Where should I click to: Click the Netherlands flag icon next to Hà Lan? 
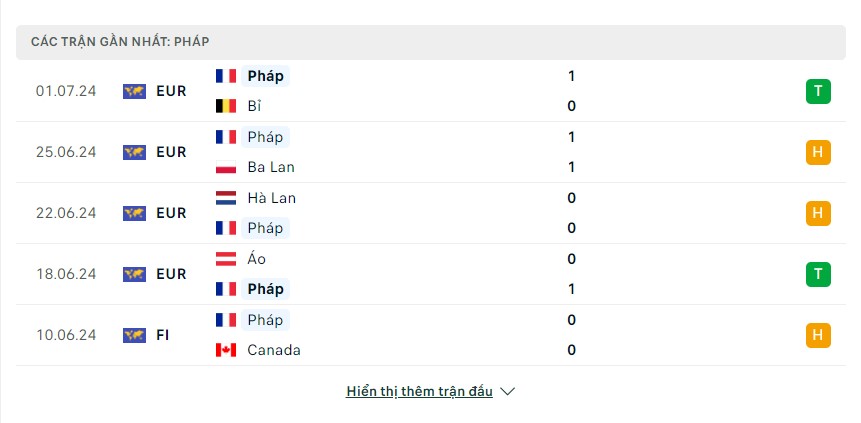(x=226, y=198)
